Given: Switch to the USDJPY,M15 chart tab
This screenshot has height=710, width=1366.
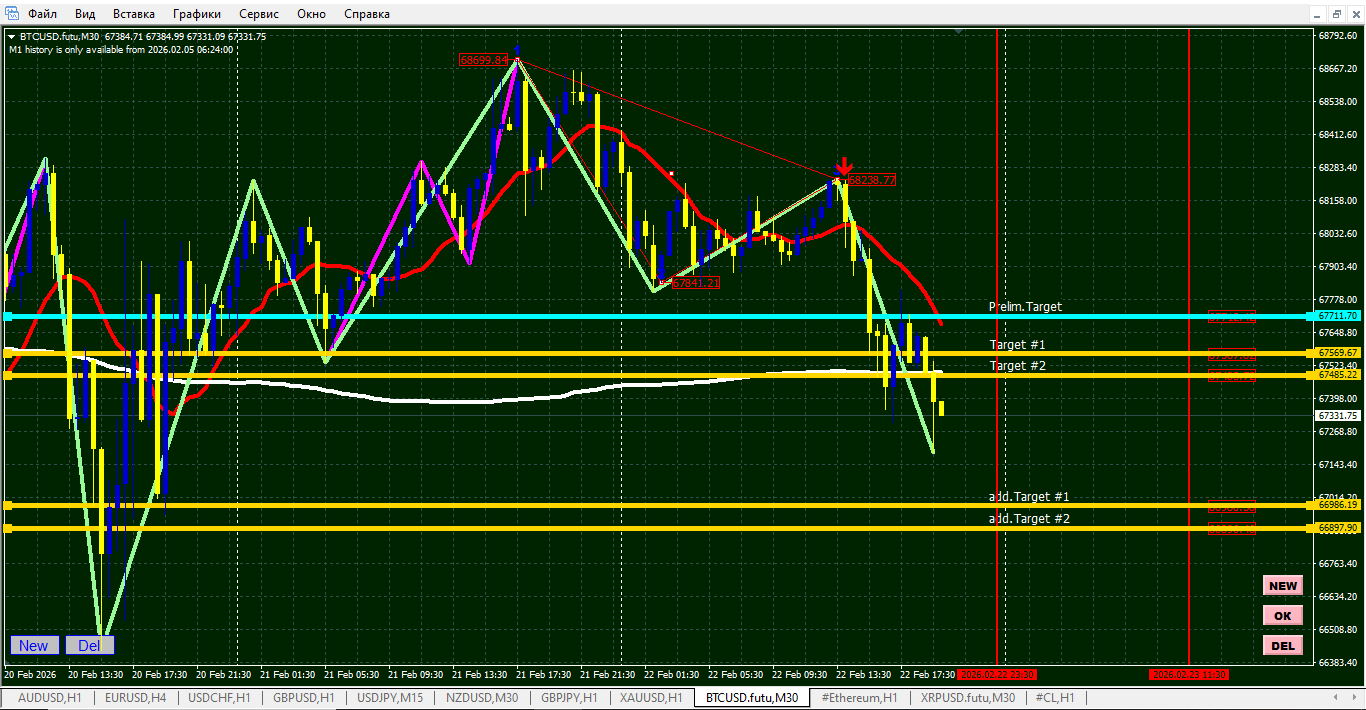Looking at the screenshot, I should pos(390,698).
